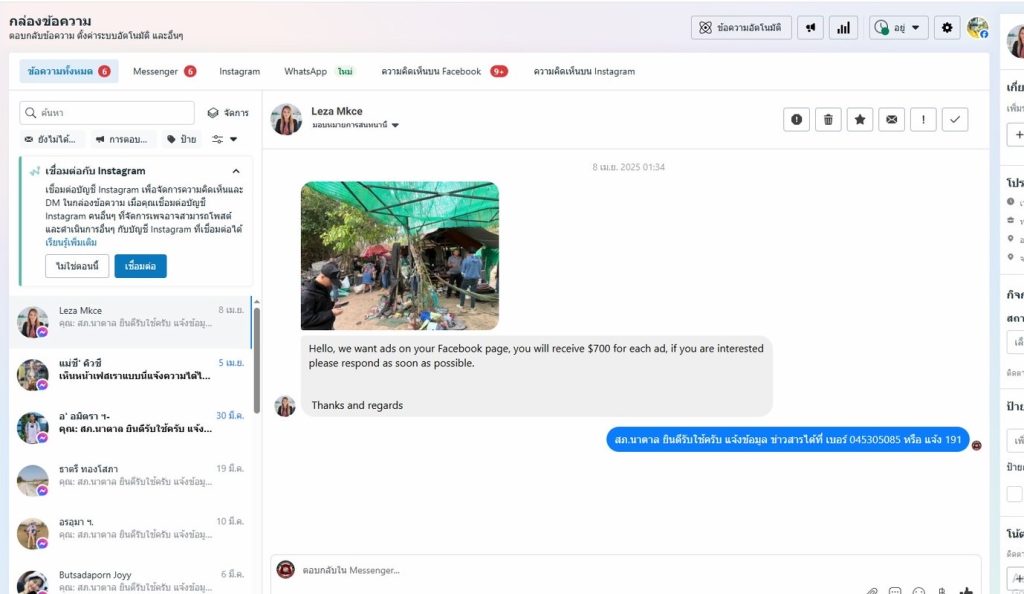Open the availability status dropdown (อยู่)

coord(898,28)
